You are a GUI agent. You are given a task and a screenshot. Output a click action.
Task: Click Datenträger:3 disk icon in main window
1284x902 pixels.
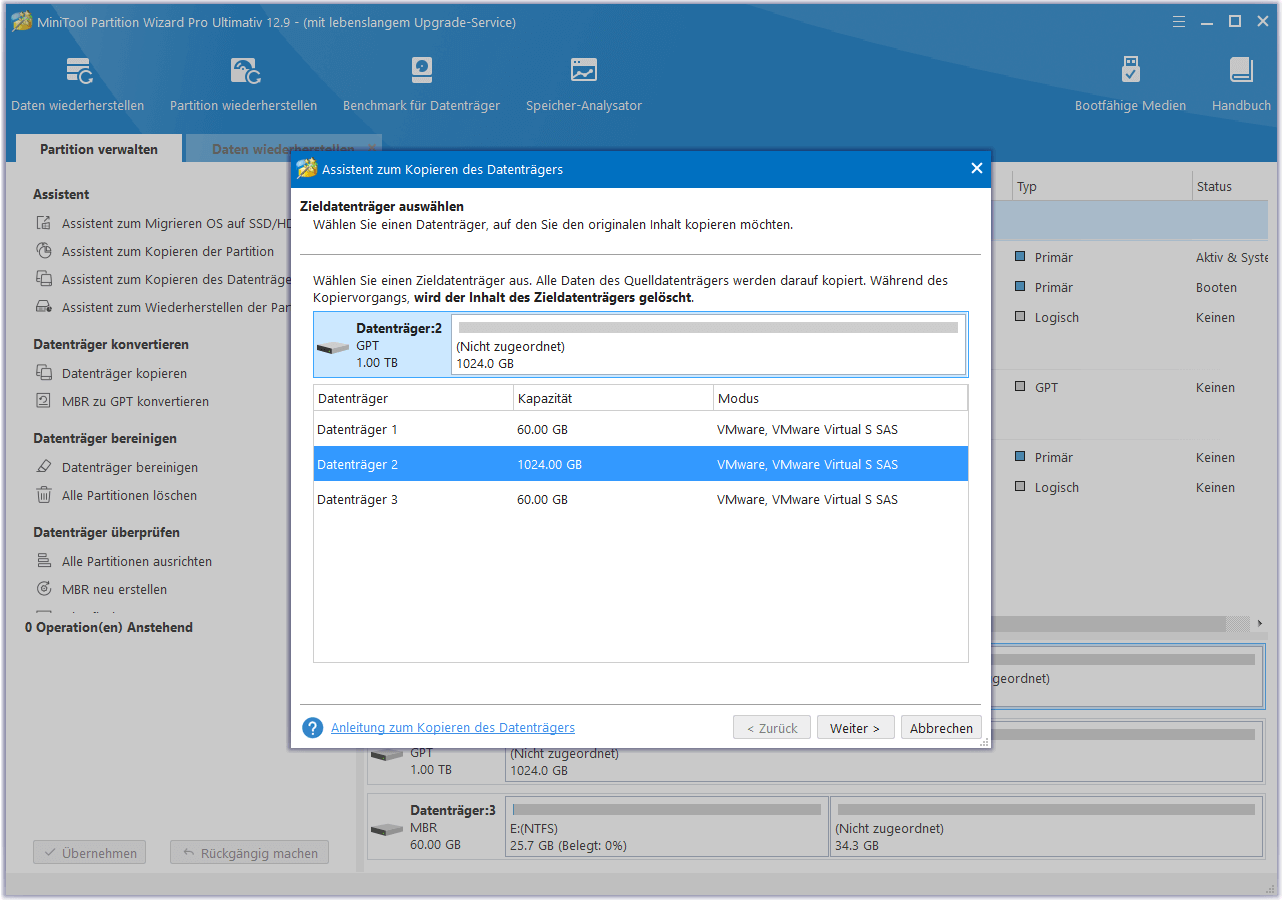pyautogui.click(x=386, y=830)
